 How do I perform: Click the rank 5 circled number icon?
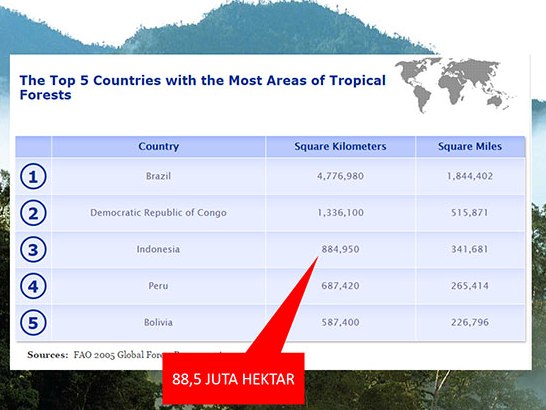(x=33, y=323)
